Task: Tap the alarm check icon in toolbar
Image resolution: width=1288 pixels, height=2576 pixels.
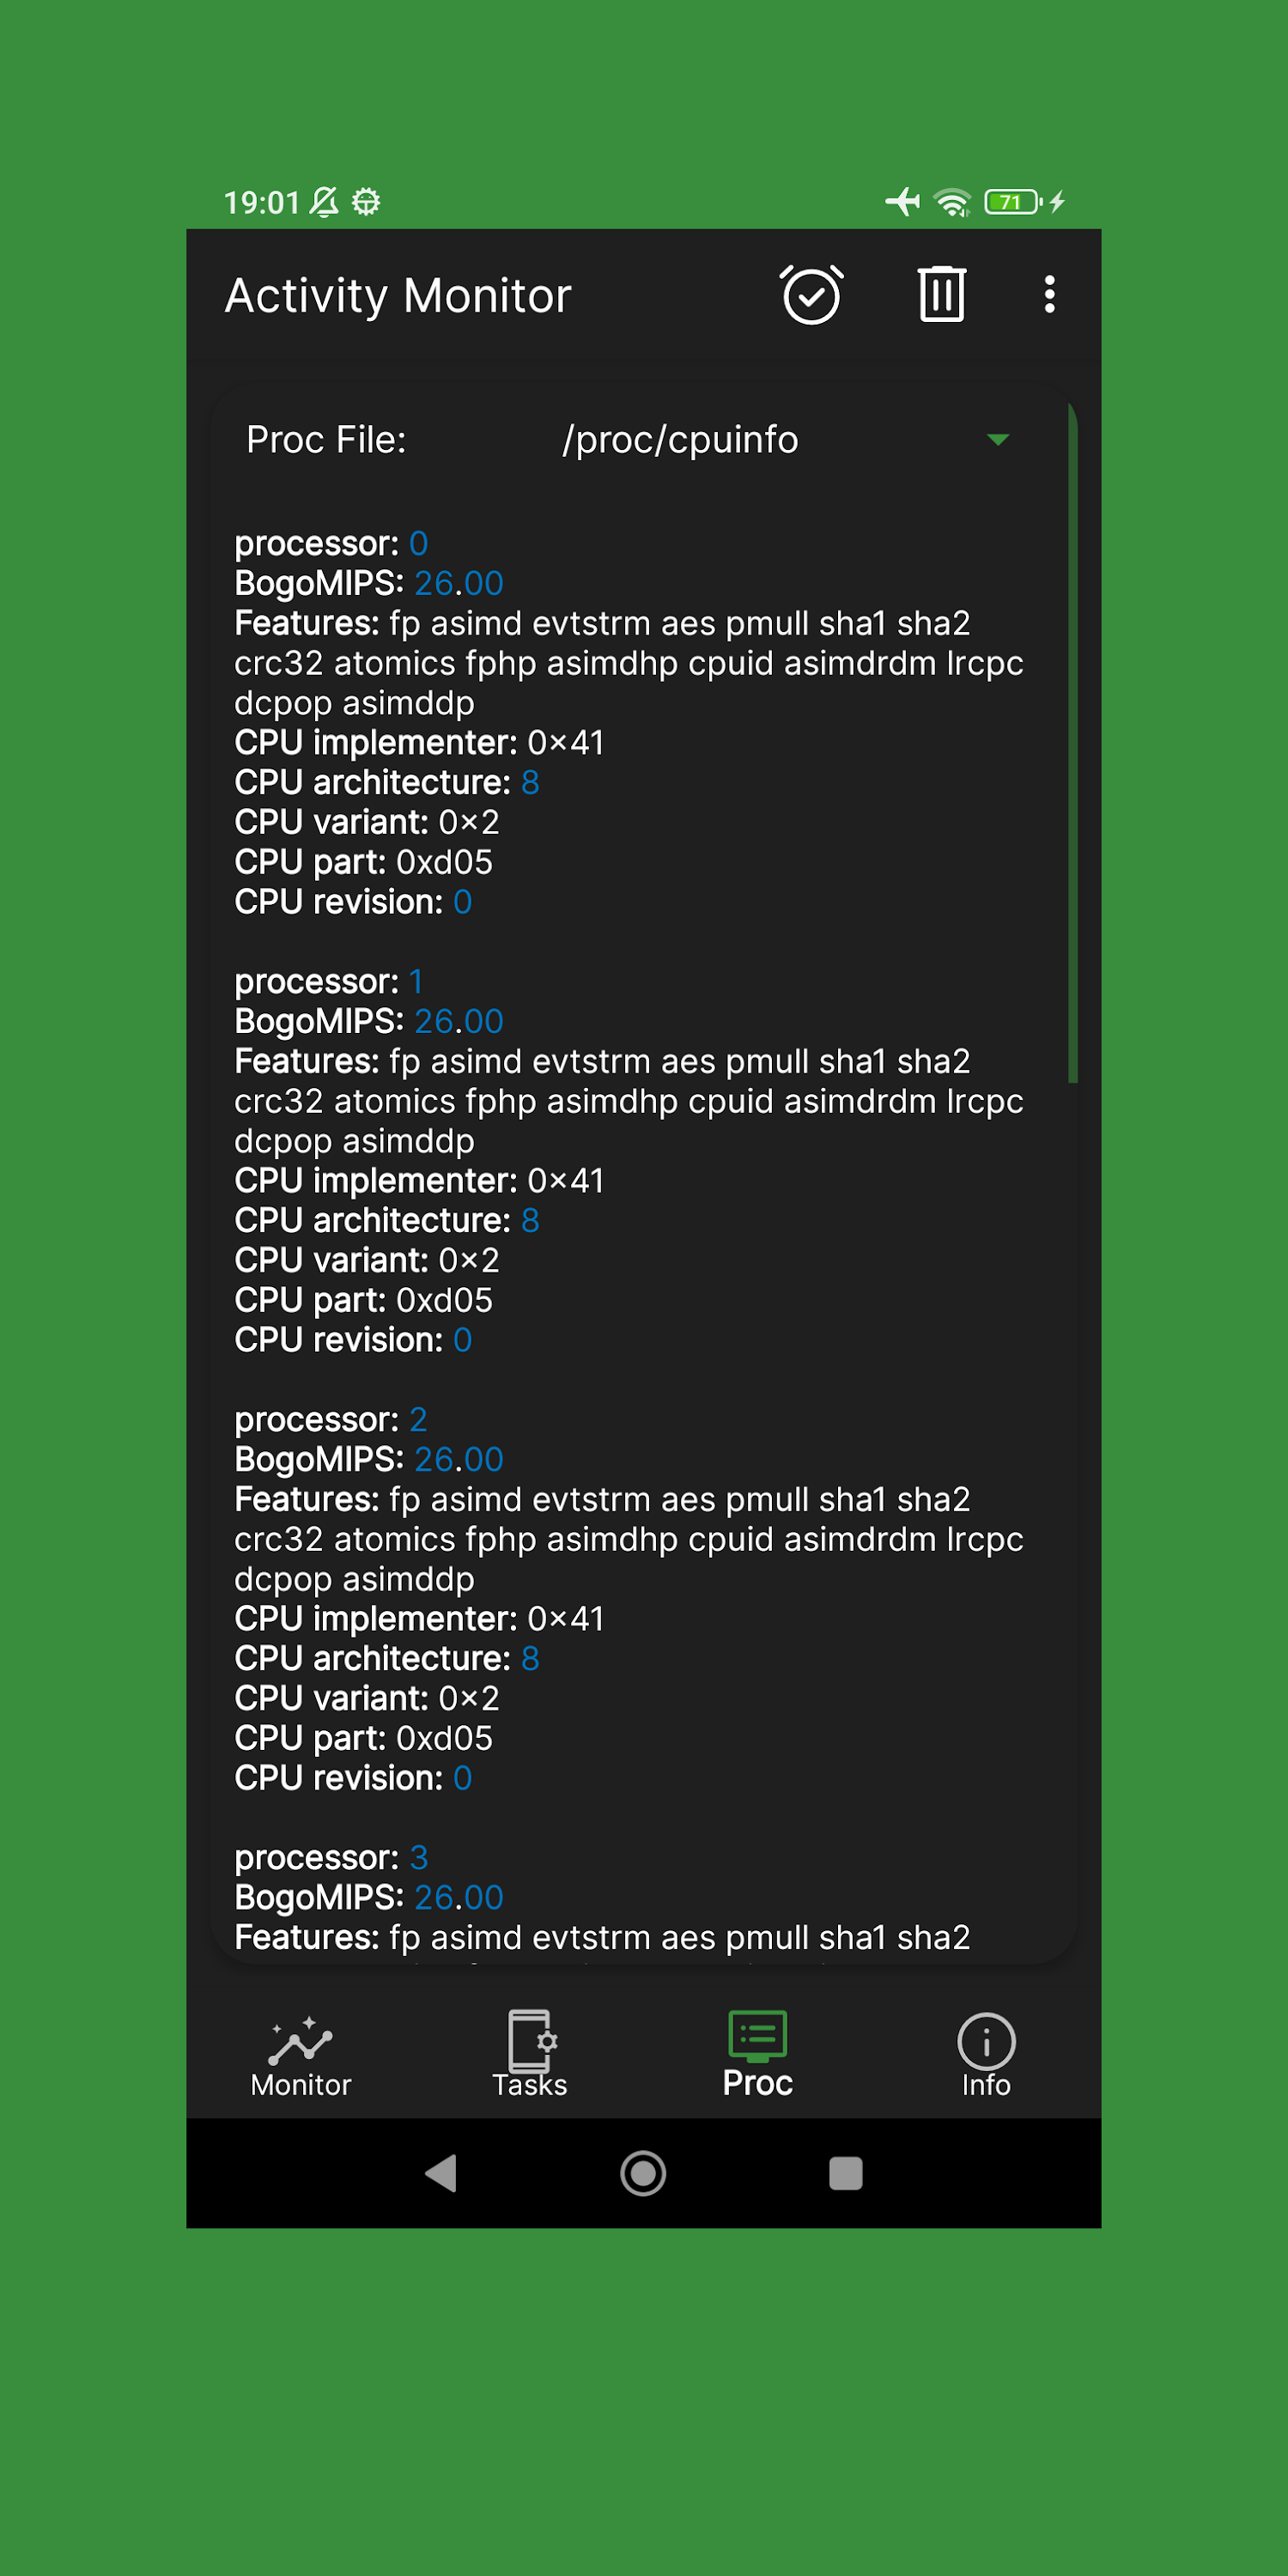Action: pos(811,295)
